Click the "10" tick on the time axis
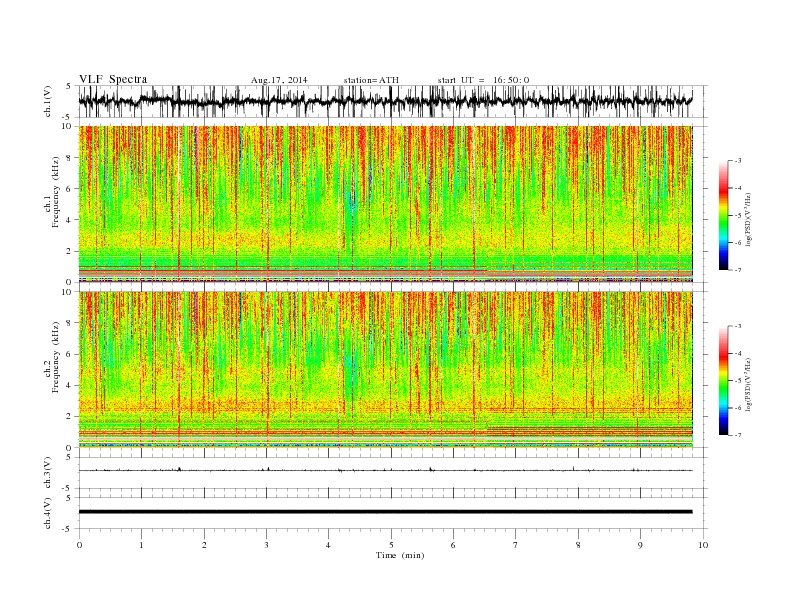This screenshot has width=792, height=612. point(703,545)
